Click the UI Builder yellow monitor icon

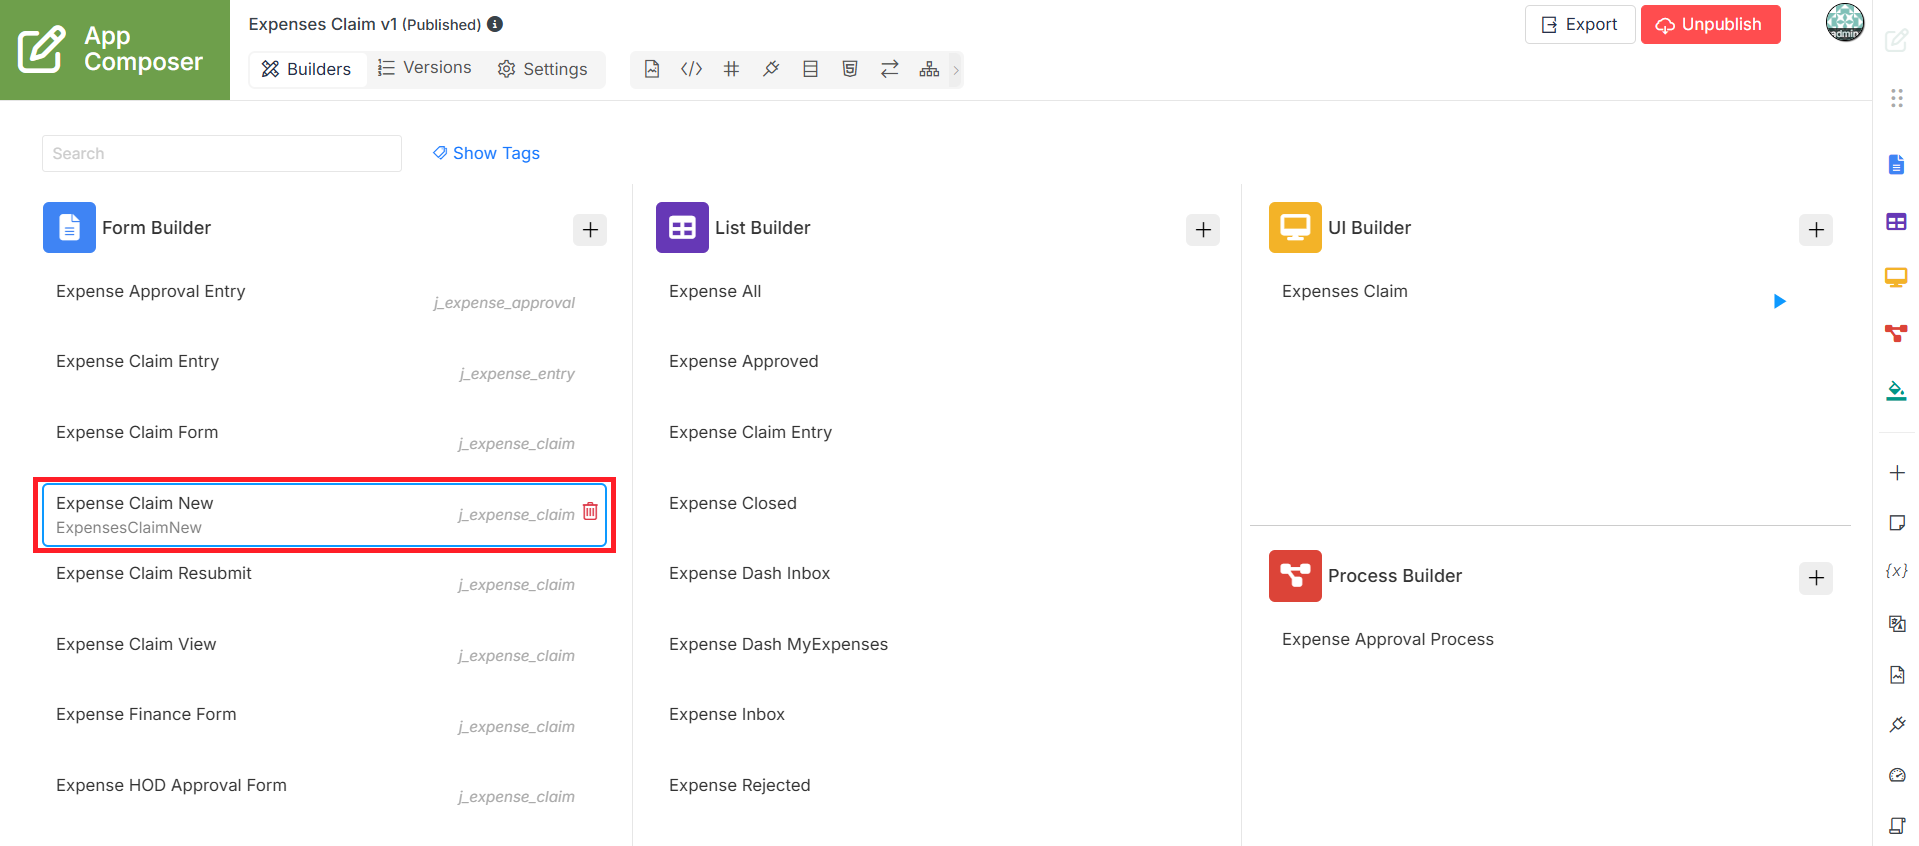(1295, 228)
